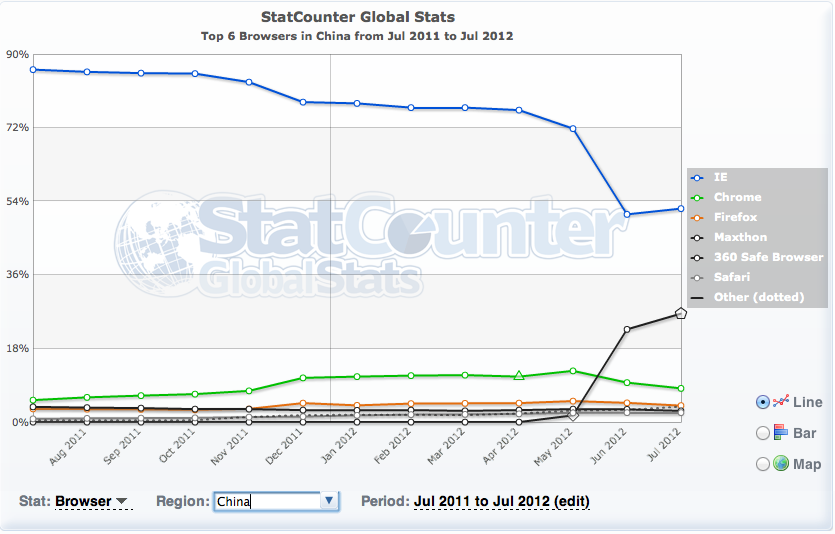
Task: Click the Chrome legend marker icon
Action: tap(699, 198)
